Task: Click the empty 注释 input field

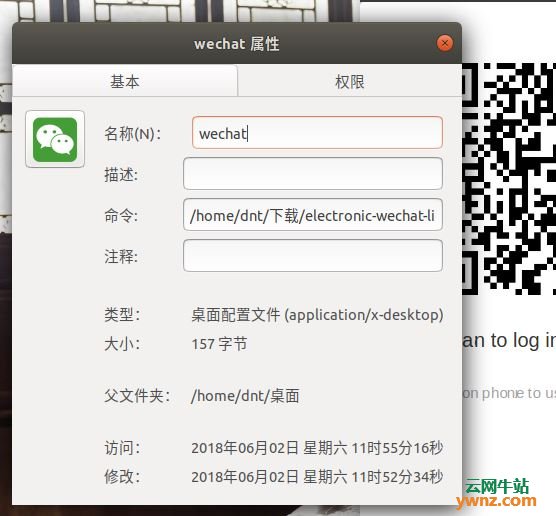Action: pyautogui.click(x=313, y=256)
